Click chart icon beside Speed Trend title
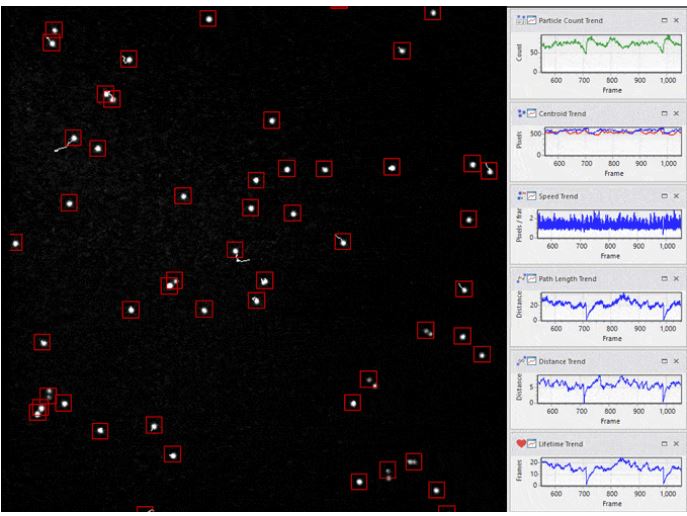 [x=532, y=196]
